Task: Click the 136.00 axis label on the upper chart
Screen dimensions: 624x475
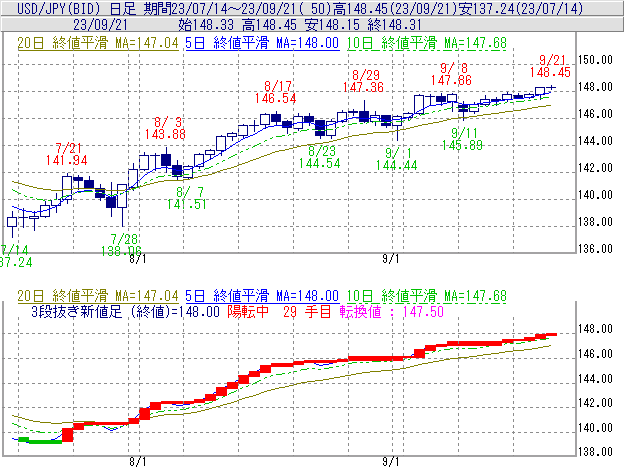Action: point(595,249)
